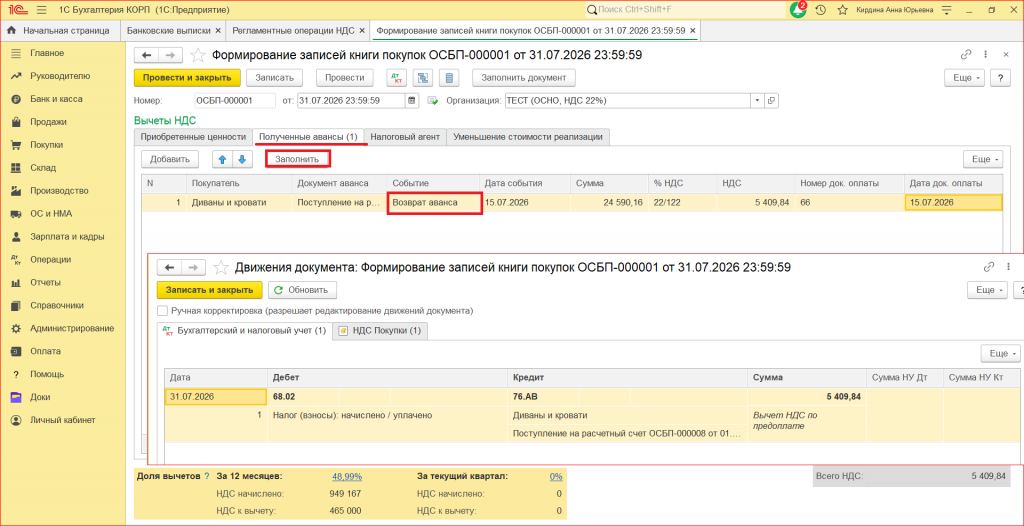1024x526 pixels.
Task: Click the Номер field ОСБП-000001
Action: pyautogui.click(x=235, y=101)
